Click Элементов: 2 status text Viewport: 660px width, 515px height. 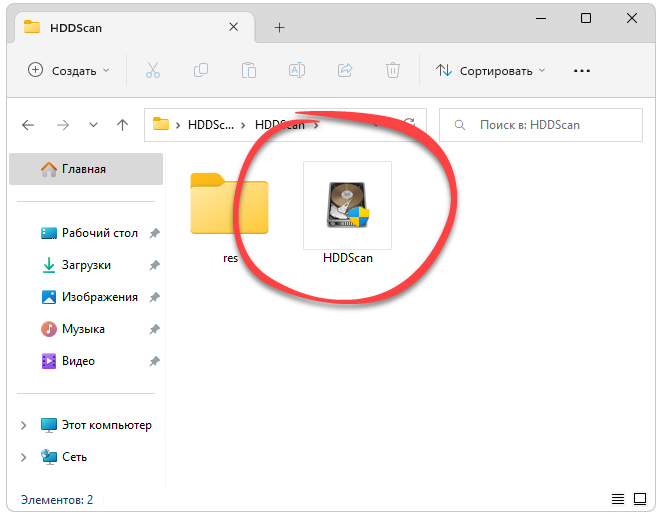57,500
